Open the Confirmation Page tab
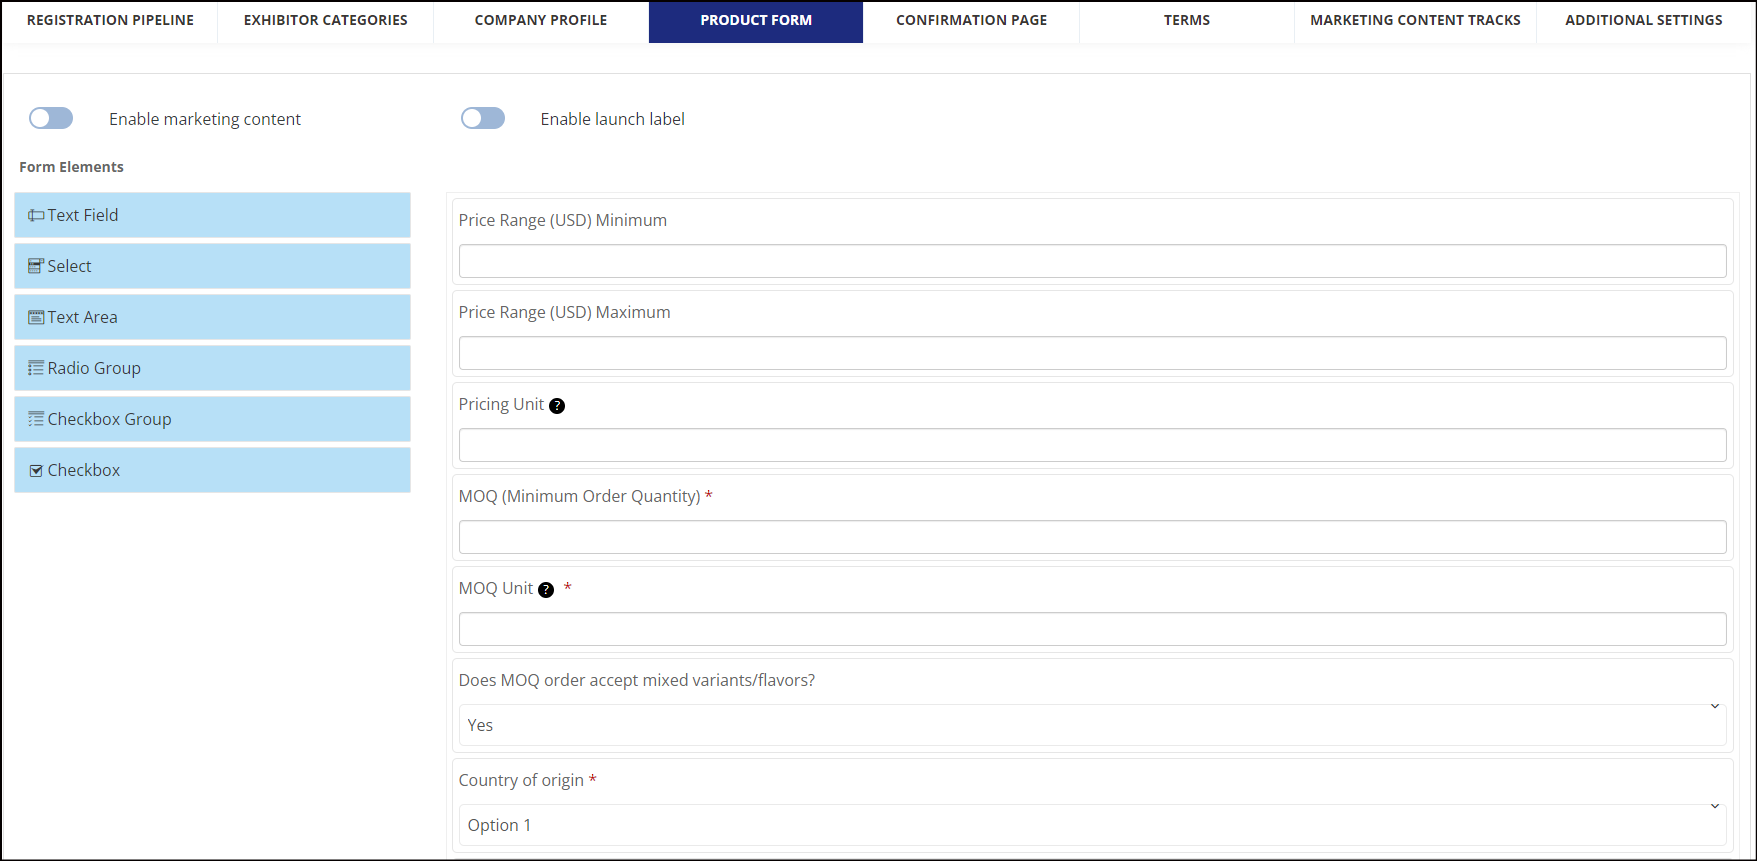 972,21
